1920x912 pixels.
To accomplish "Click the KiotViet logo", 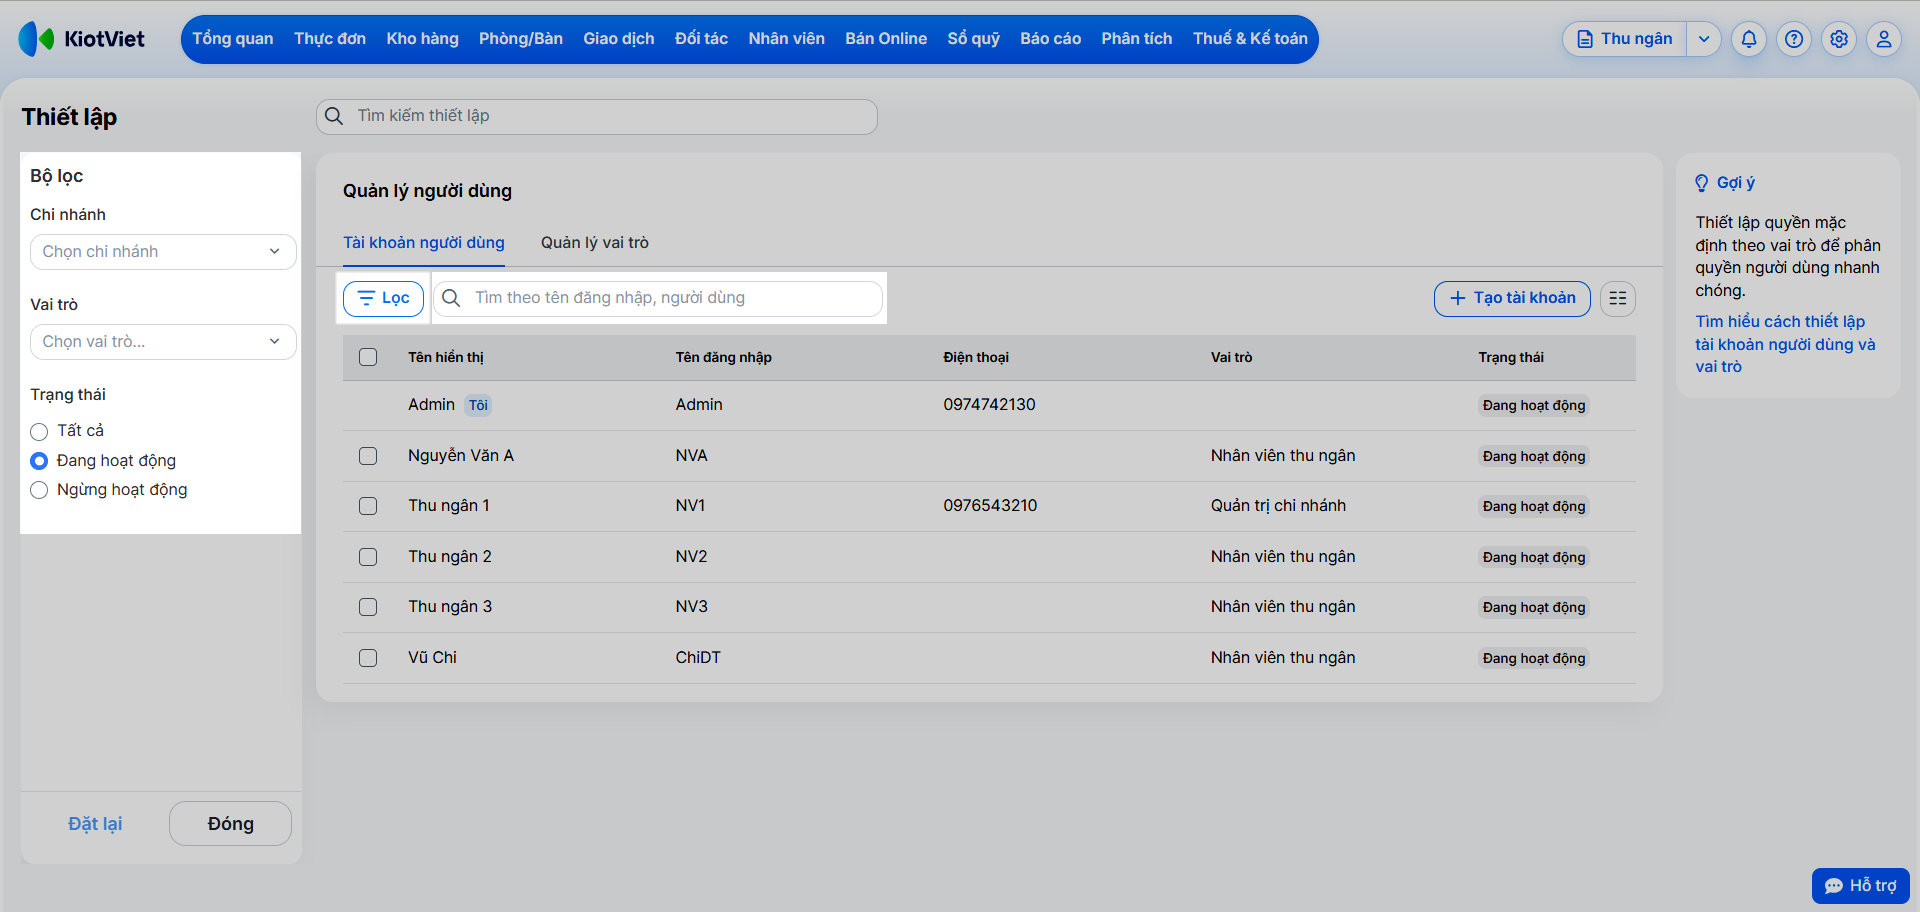I will point(82,39).
